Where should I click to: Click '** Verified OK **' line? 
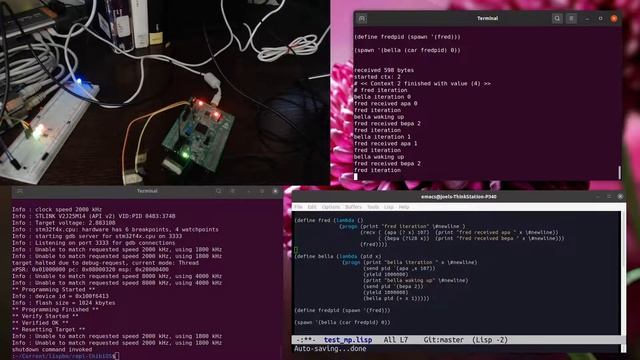(x=40, y=322)
